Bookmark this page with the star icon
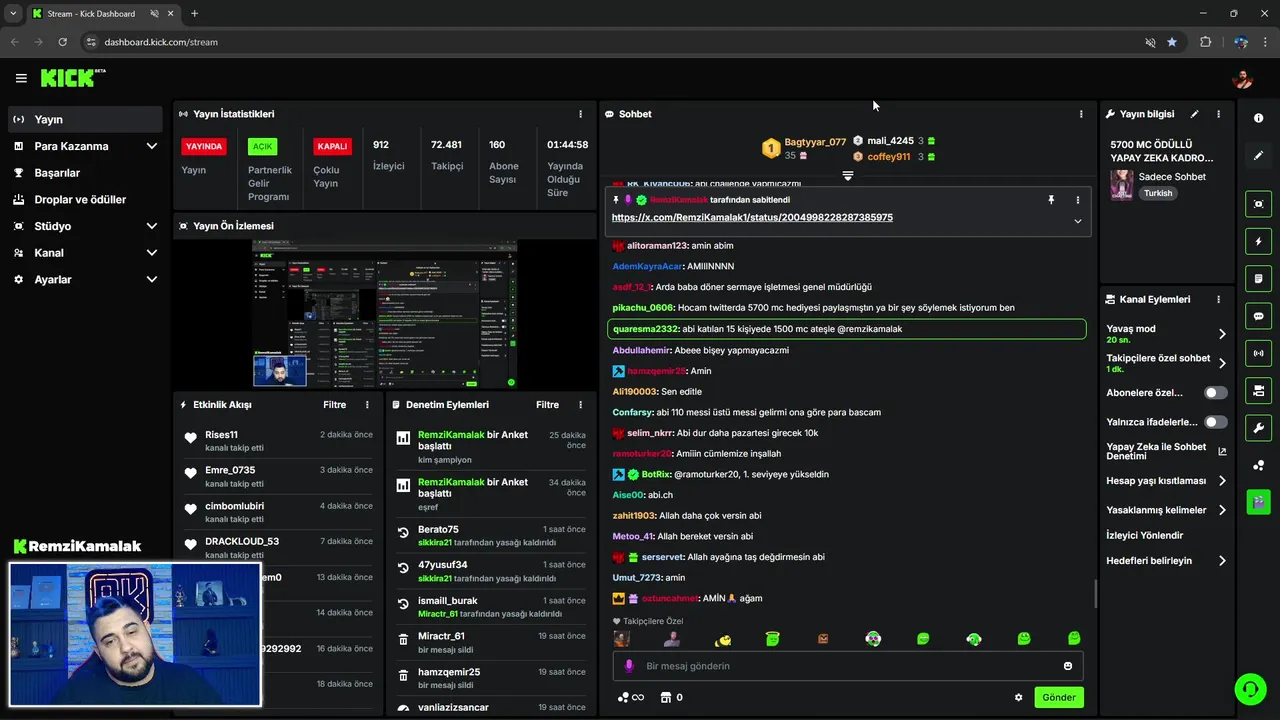1280x720 pixels. [x=1172, y=42]
